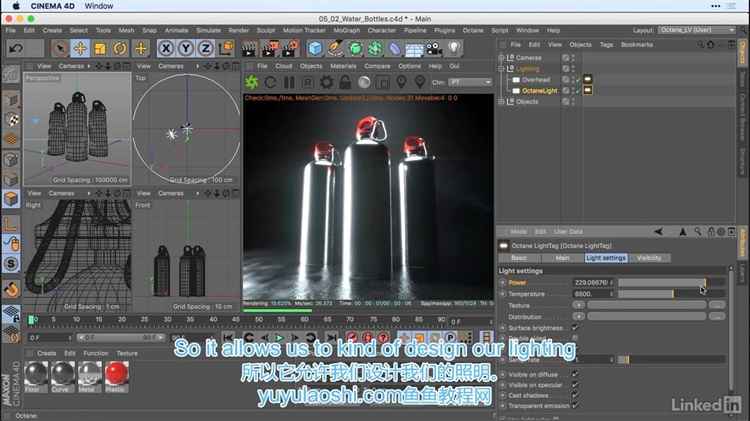Toggle Transparent emission checkbox
The width and height of the screenshot is (750, 421).
tap(575, 406)
